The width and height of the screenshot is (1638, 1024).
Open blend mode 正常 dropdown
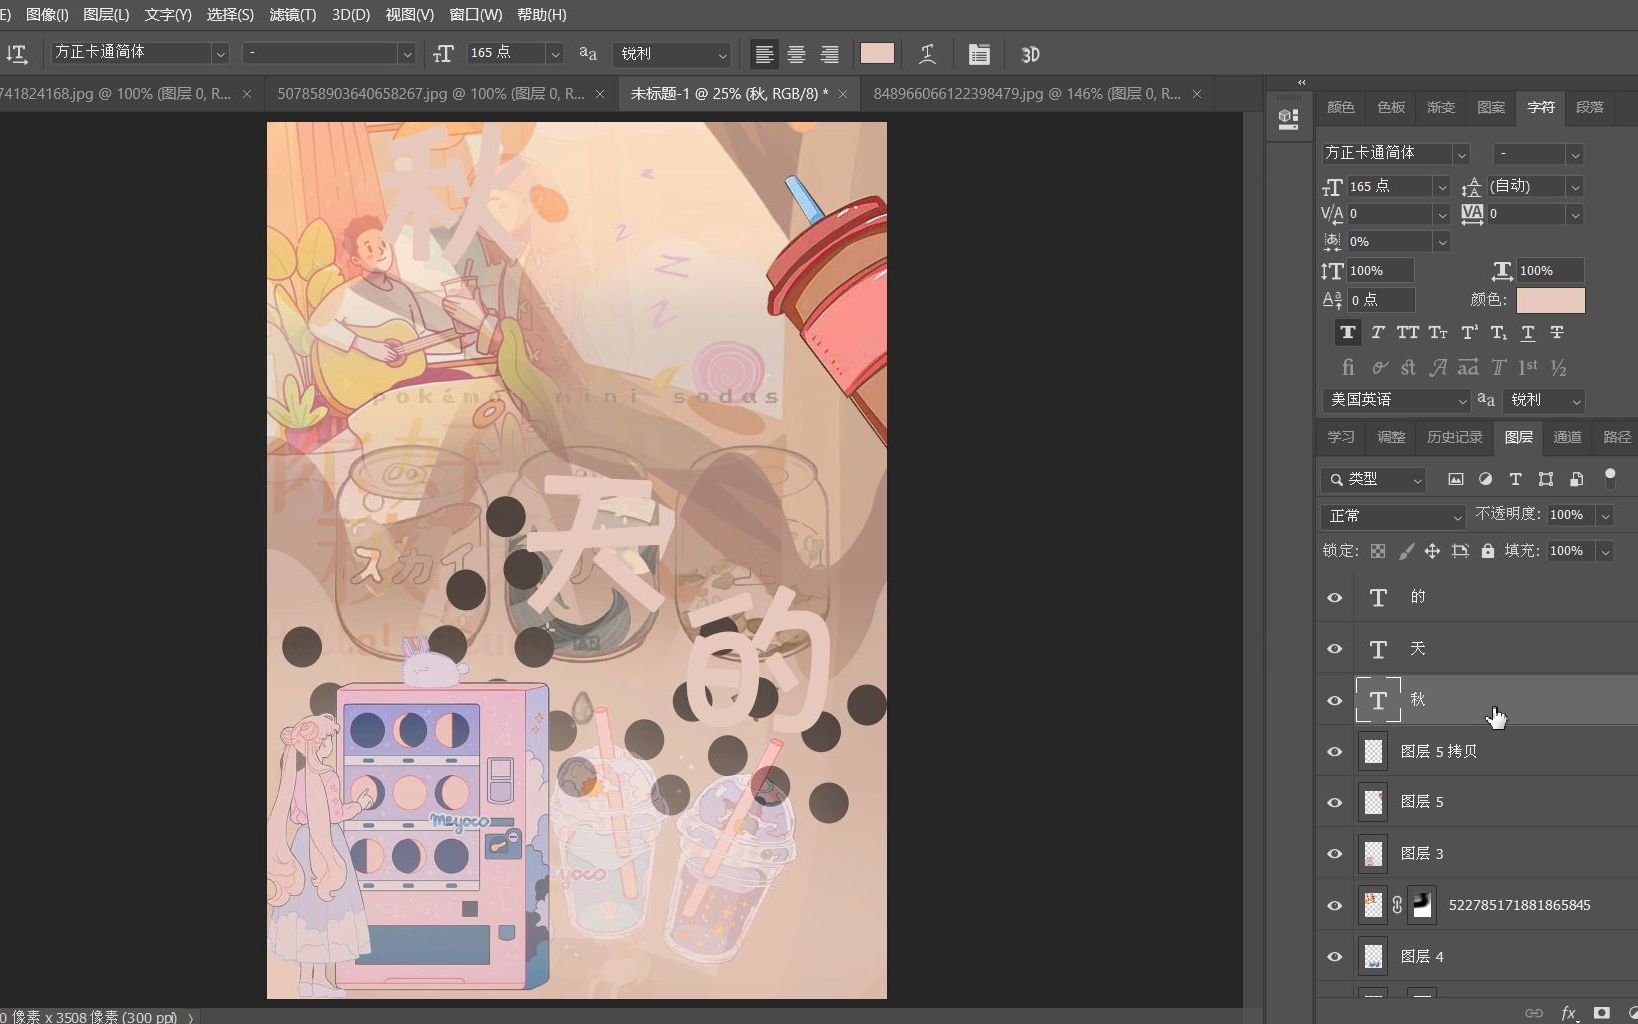click(1393, 516)
